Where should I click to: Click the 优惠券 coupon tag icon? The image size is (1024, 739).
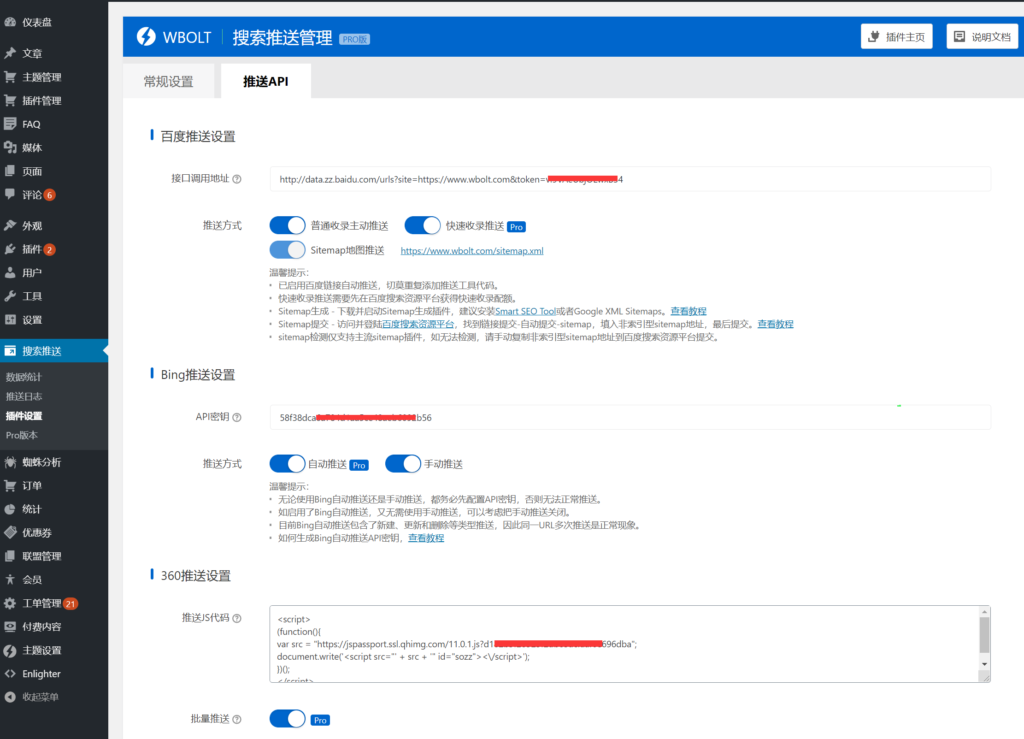pos(10,533)
